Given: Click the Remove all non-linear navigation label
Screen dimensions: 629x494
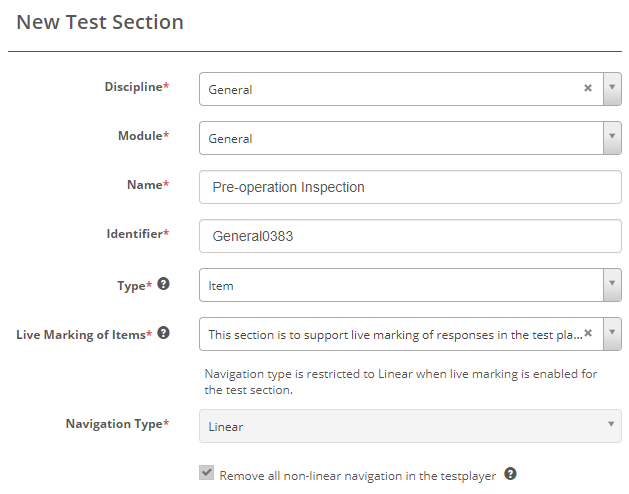Looking at the screenshot, I should (357, 476).
